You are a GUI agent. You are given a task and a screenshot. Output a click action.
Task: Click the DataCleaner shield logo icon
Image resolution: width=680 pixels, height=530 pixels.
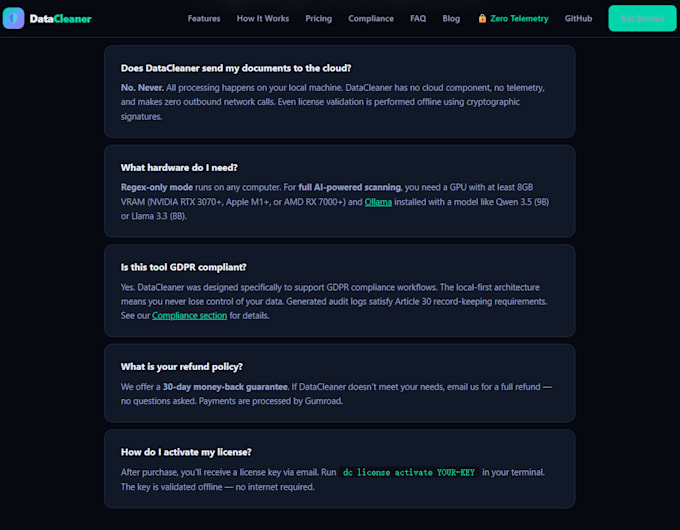tap(13, 18)
